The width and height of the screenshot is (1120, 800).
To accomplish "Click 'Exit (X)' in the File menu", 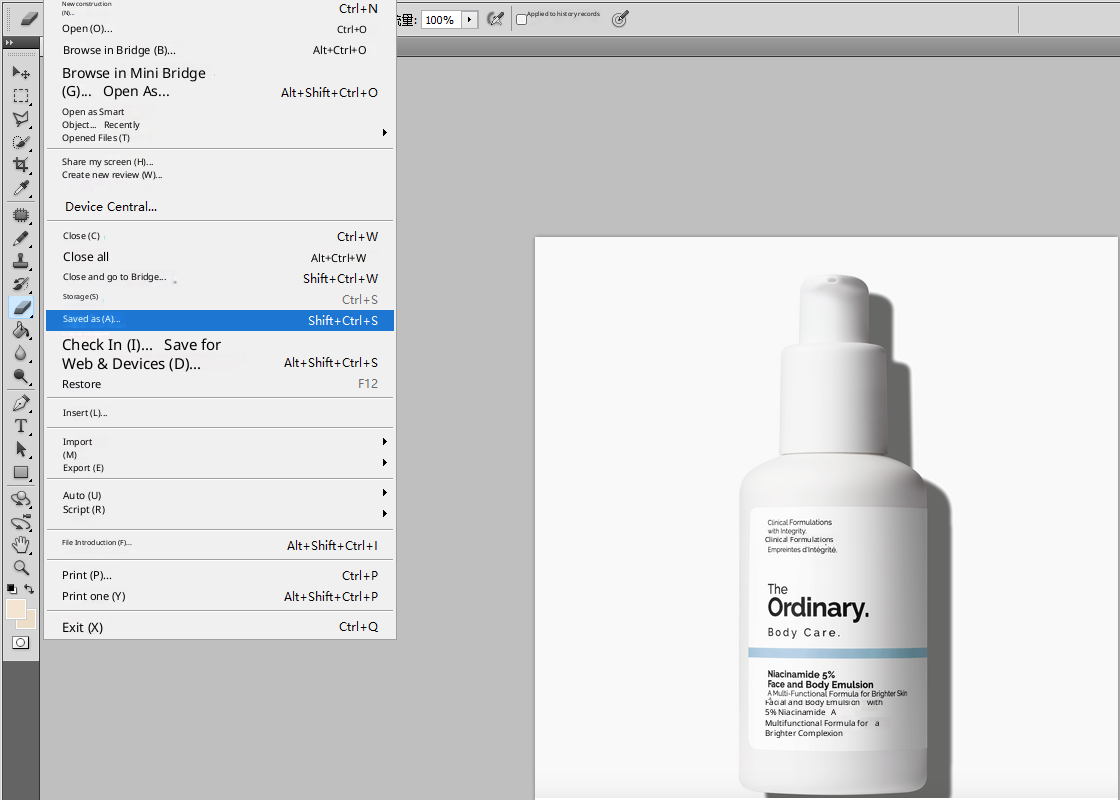I will click(x=82, y=627).
